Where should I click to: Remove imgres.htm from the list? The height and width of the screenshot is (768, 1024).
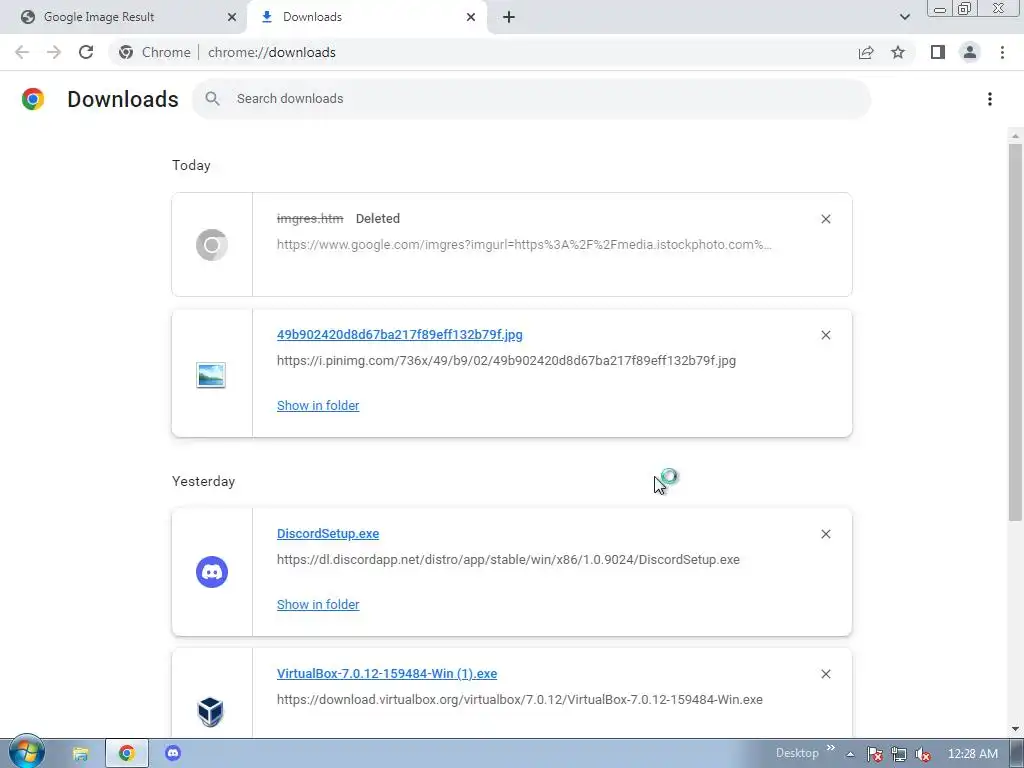pos(825,219)
